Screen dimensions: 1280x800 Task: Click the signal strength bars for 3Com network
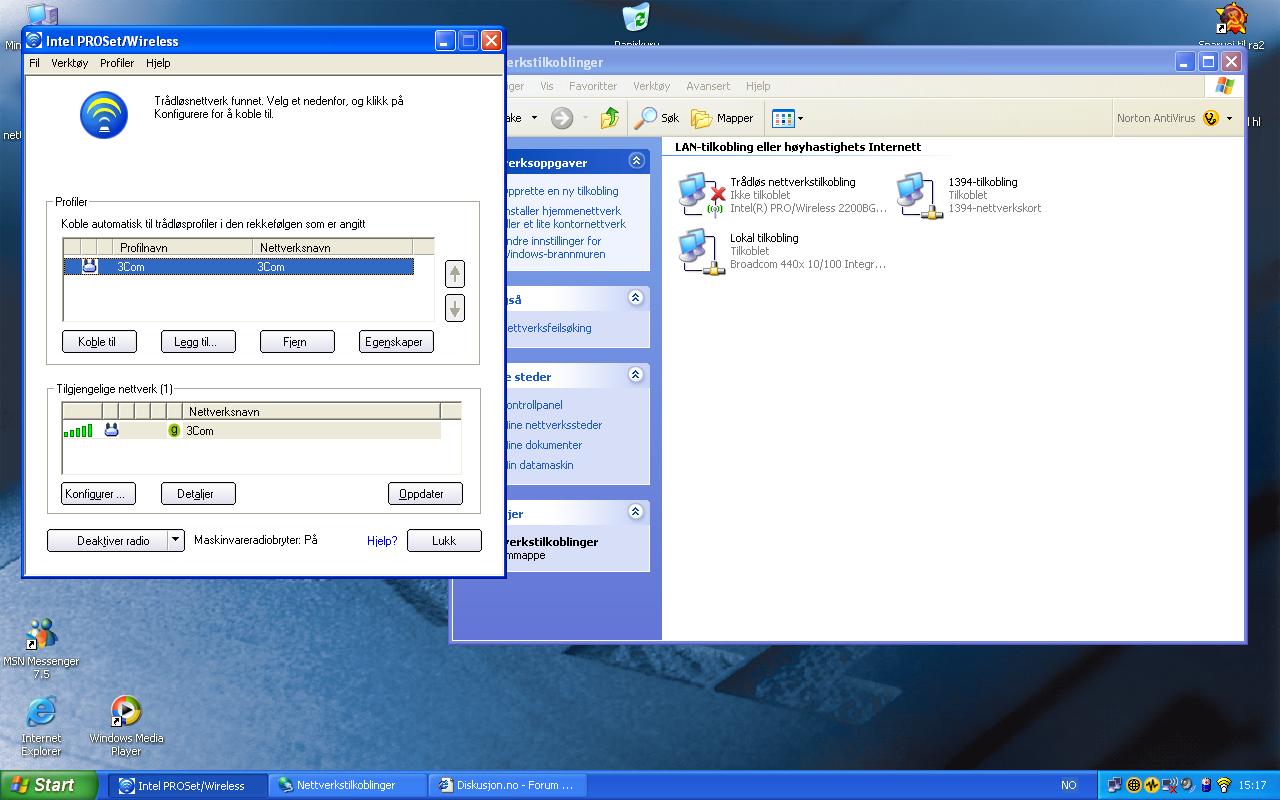point(78,431)
